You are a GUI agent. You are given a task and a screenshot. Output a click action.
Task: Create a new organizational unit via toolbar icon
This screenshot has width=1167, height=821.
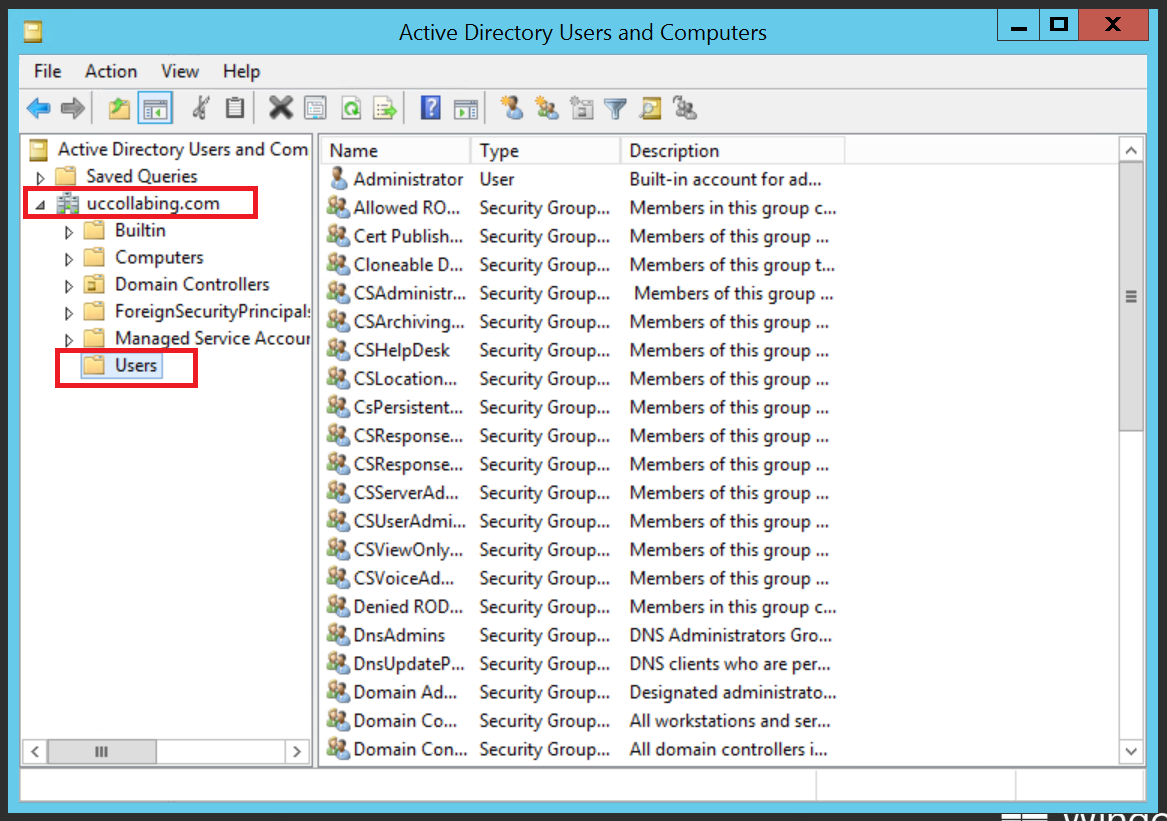pos(581,109)
